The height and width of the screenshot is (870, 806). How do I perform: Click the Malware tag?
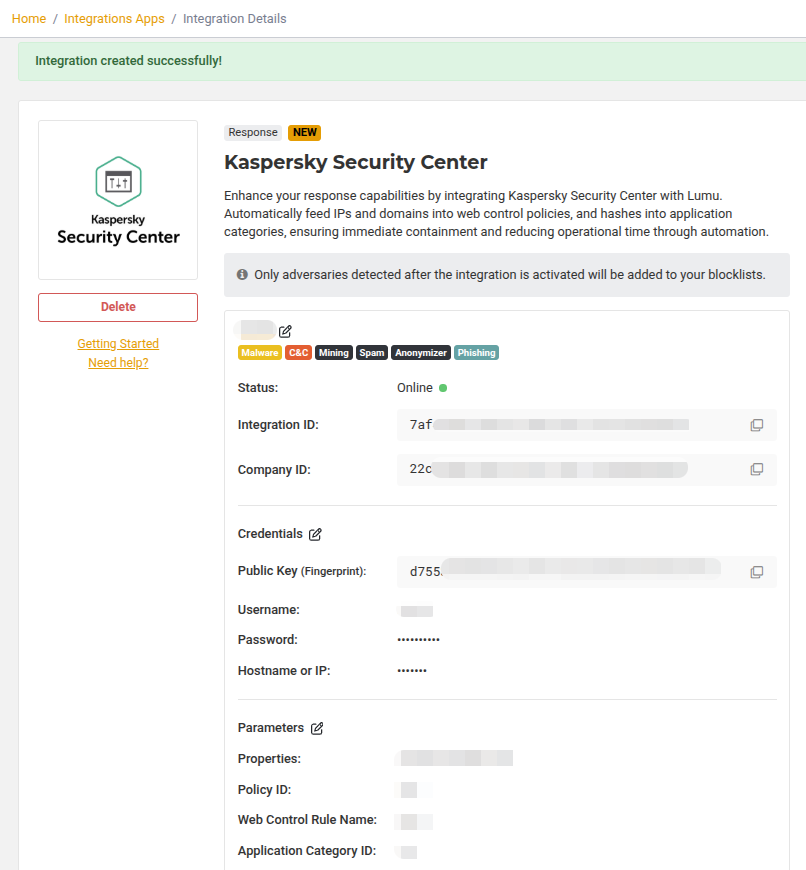click(x=260, y=353)
